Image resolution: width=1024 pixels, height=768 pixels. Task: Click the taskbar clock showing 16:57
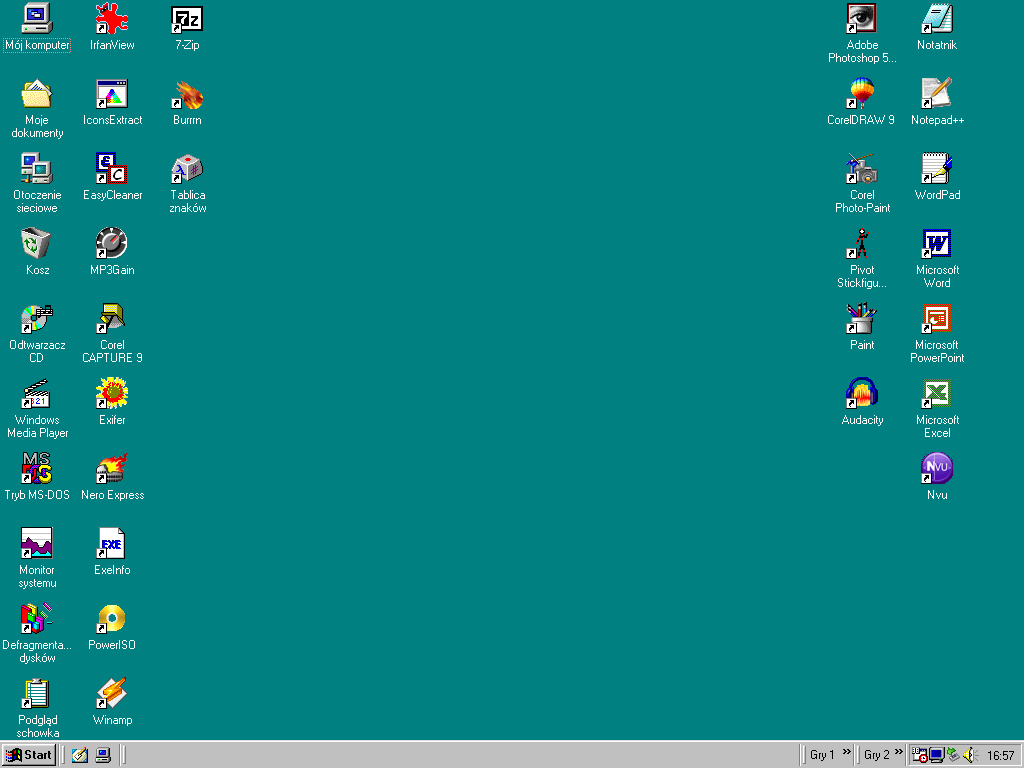click(1000, 755)
